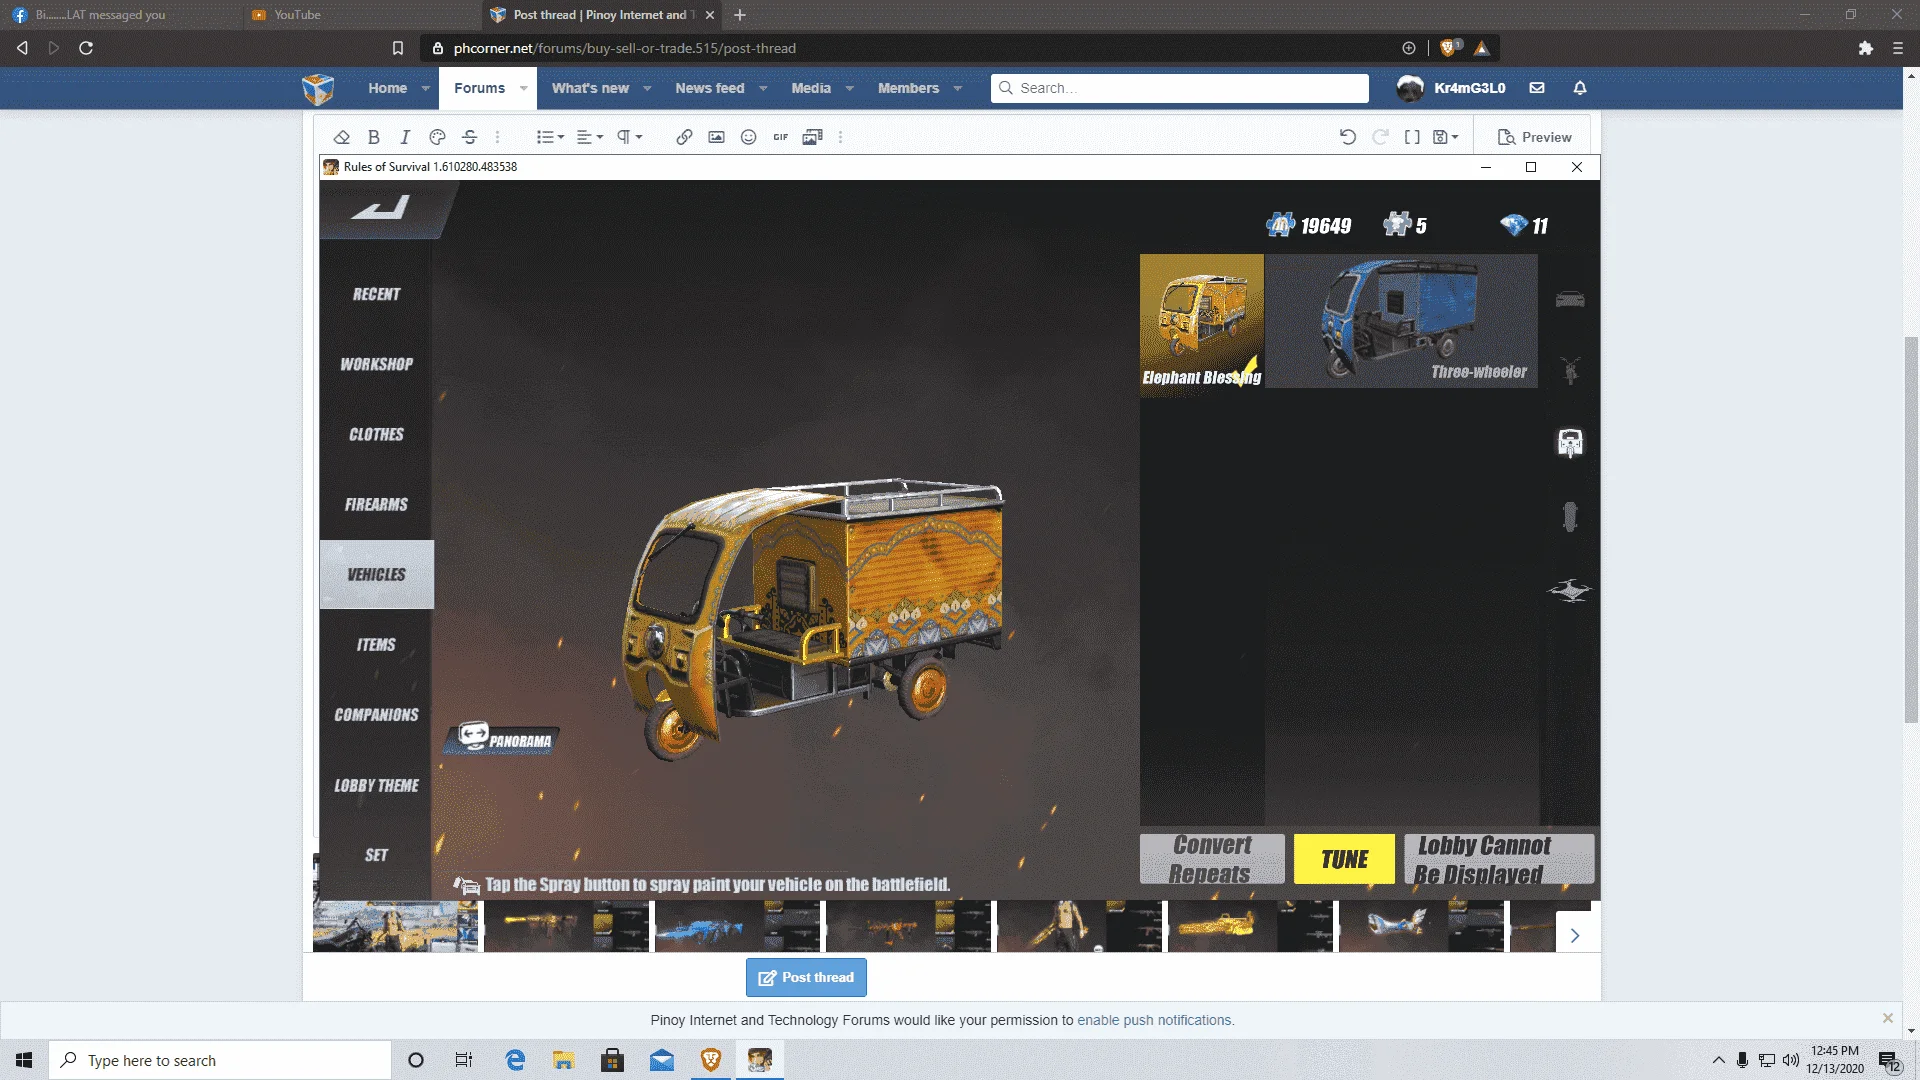Expand the Home submenu arrow

click(426, 88)
